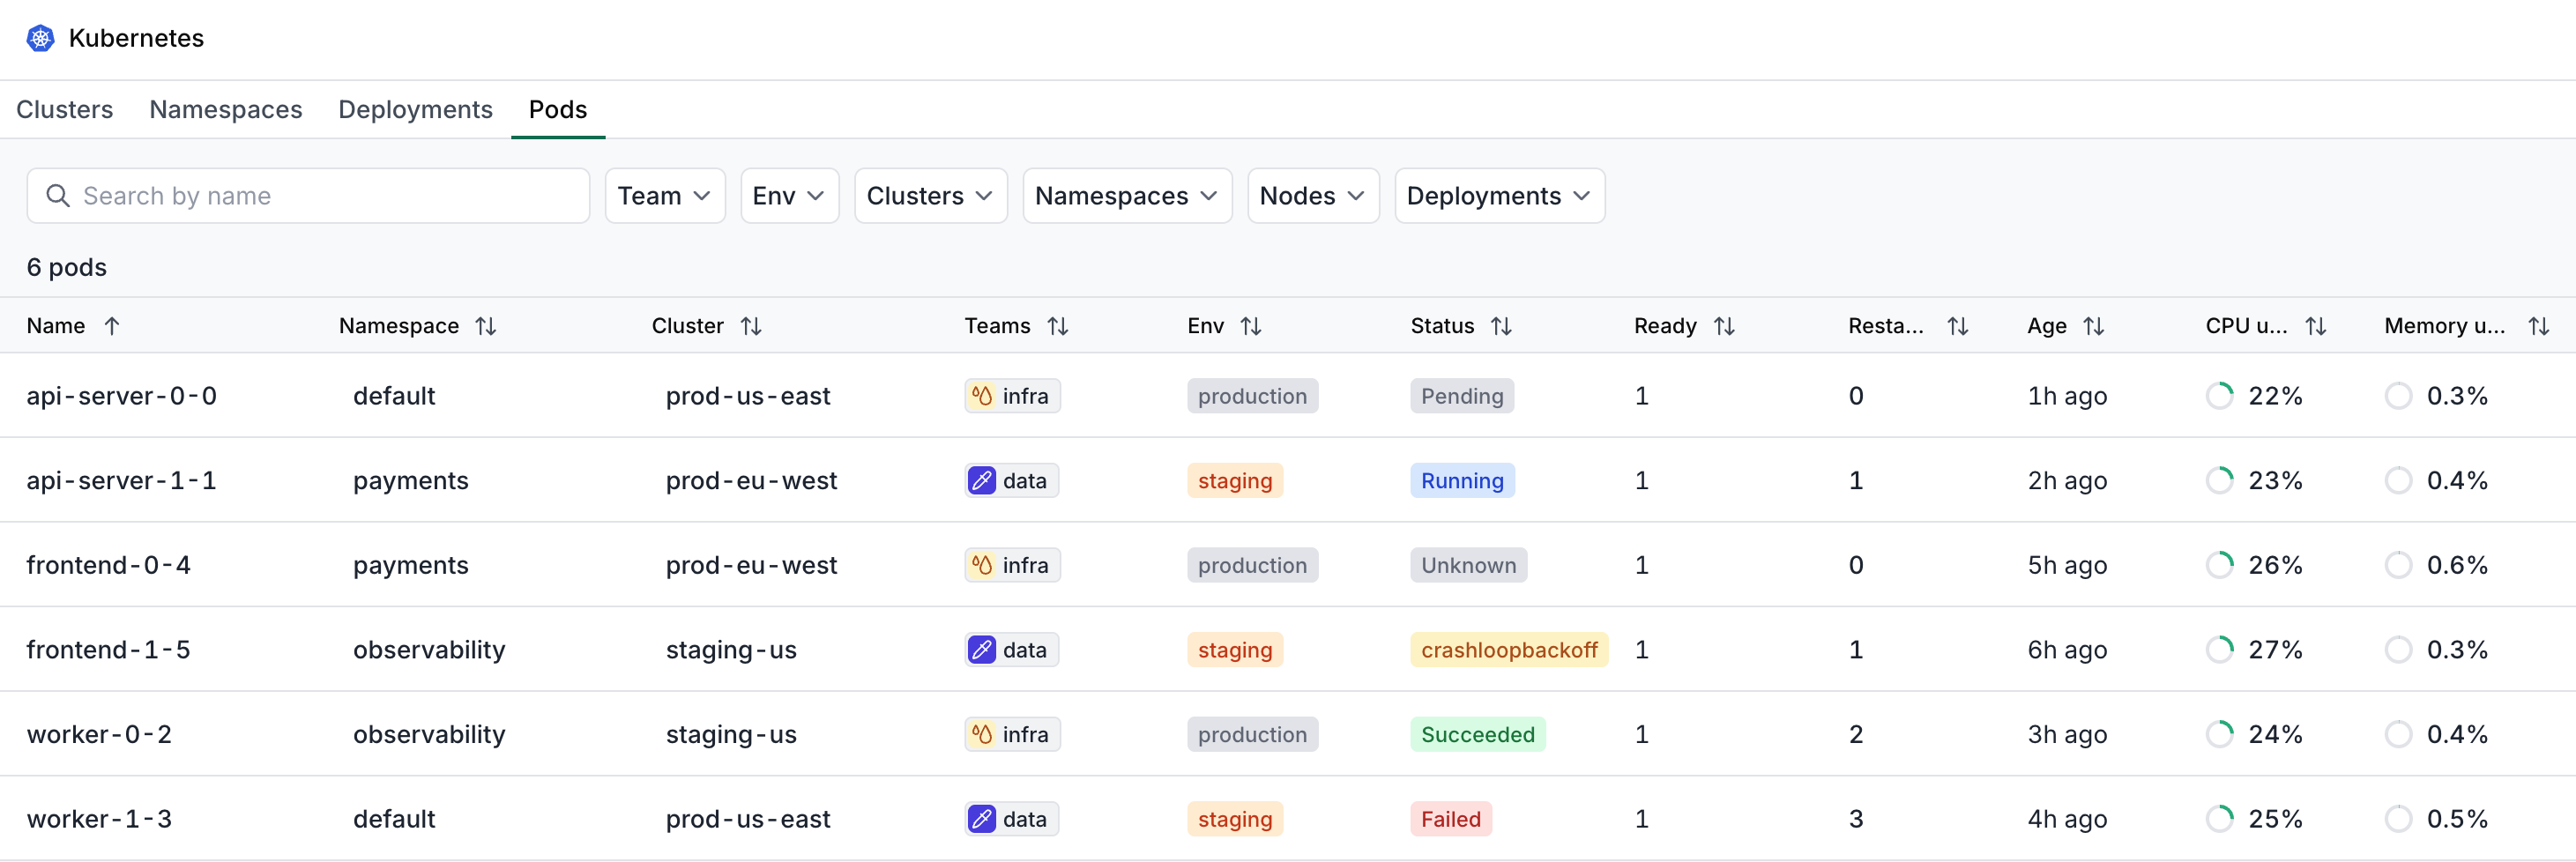Click observability namespace for frontend-1-5
The width and height of the screenshot is (2576, 862).
pyautogui.click(x=429, y=650)
